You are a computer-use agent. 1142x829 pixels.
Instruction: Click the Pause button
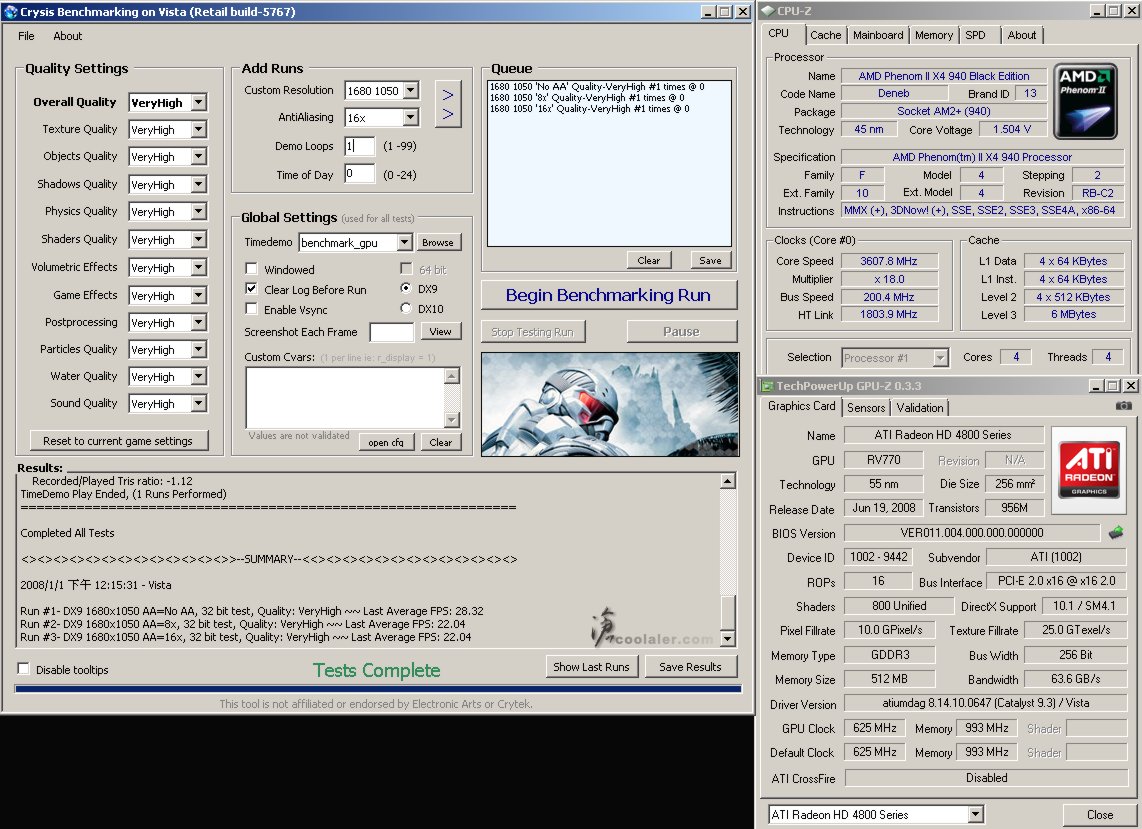[682, 331]
